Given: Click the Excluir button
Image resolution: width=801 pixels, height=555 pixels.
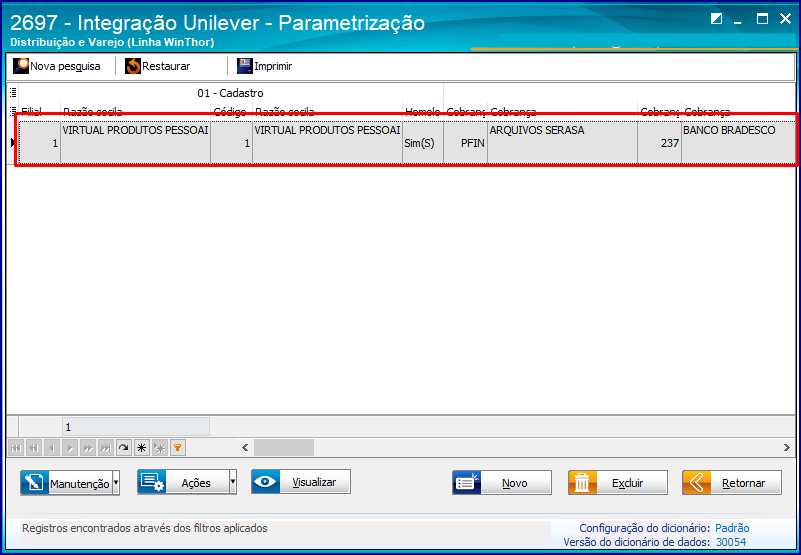Looking at the screenshot, I should [x=618, y=482].
